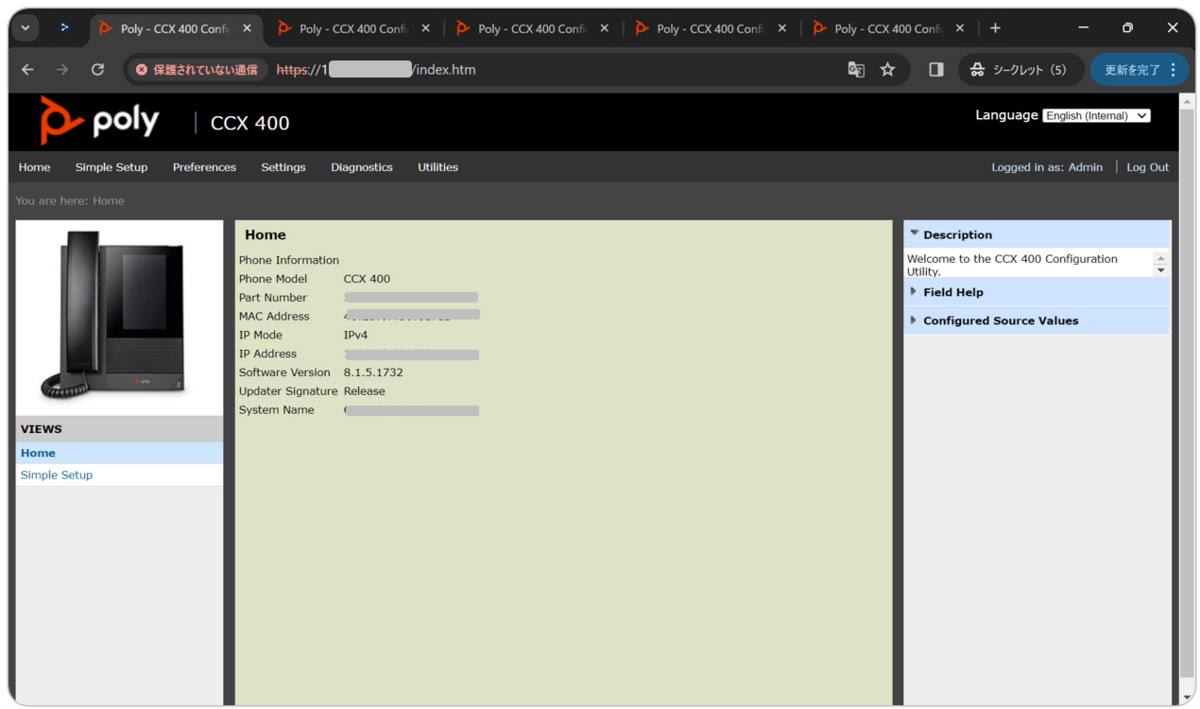Click the IP Mode value IPv4

click(x=355, y=335)
